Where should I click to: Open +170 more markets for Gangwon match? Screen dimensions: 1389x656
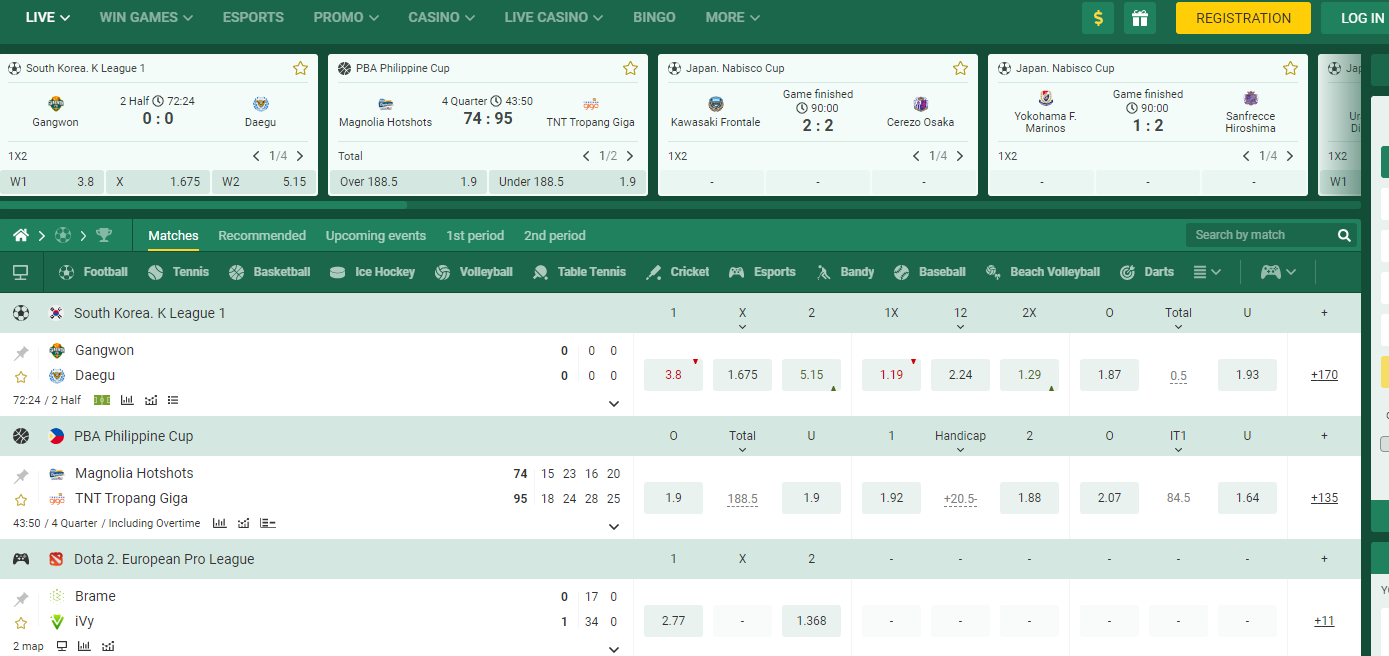[x=1324, y=375]
